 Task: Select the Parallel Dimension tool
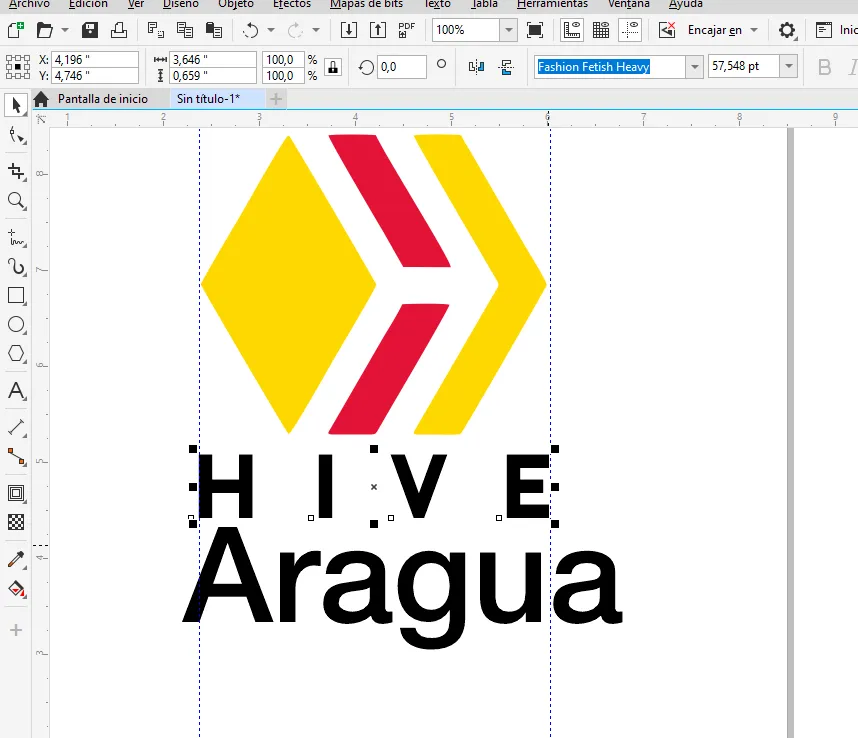pyautogui.click(x=16, y=427)
